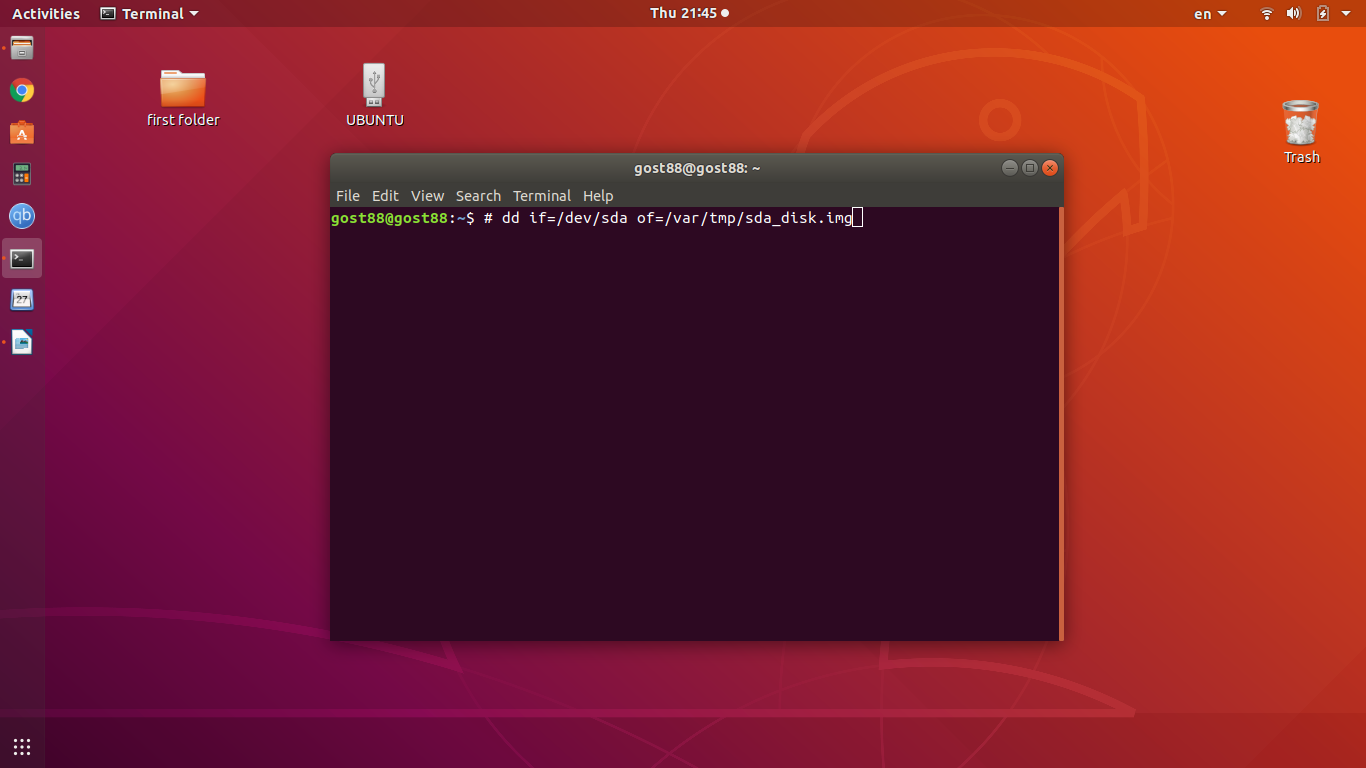This screenshot has height=768, width=1366.
Task: Open the system menu dropdown arrow
Action: (1348, 14)
